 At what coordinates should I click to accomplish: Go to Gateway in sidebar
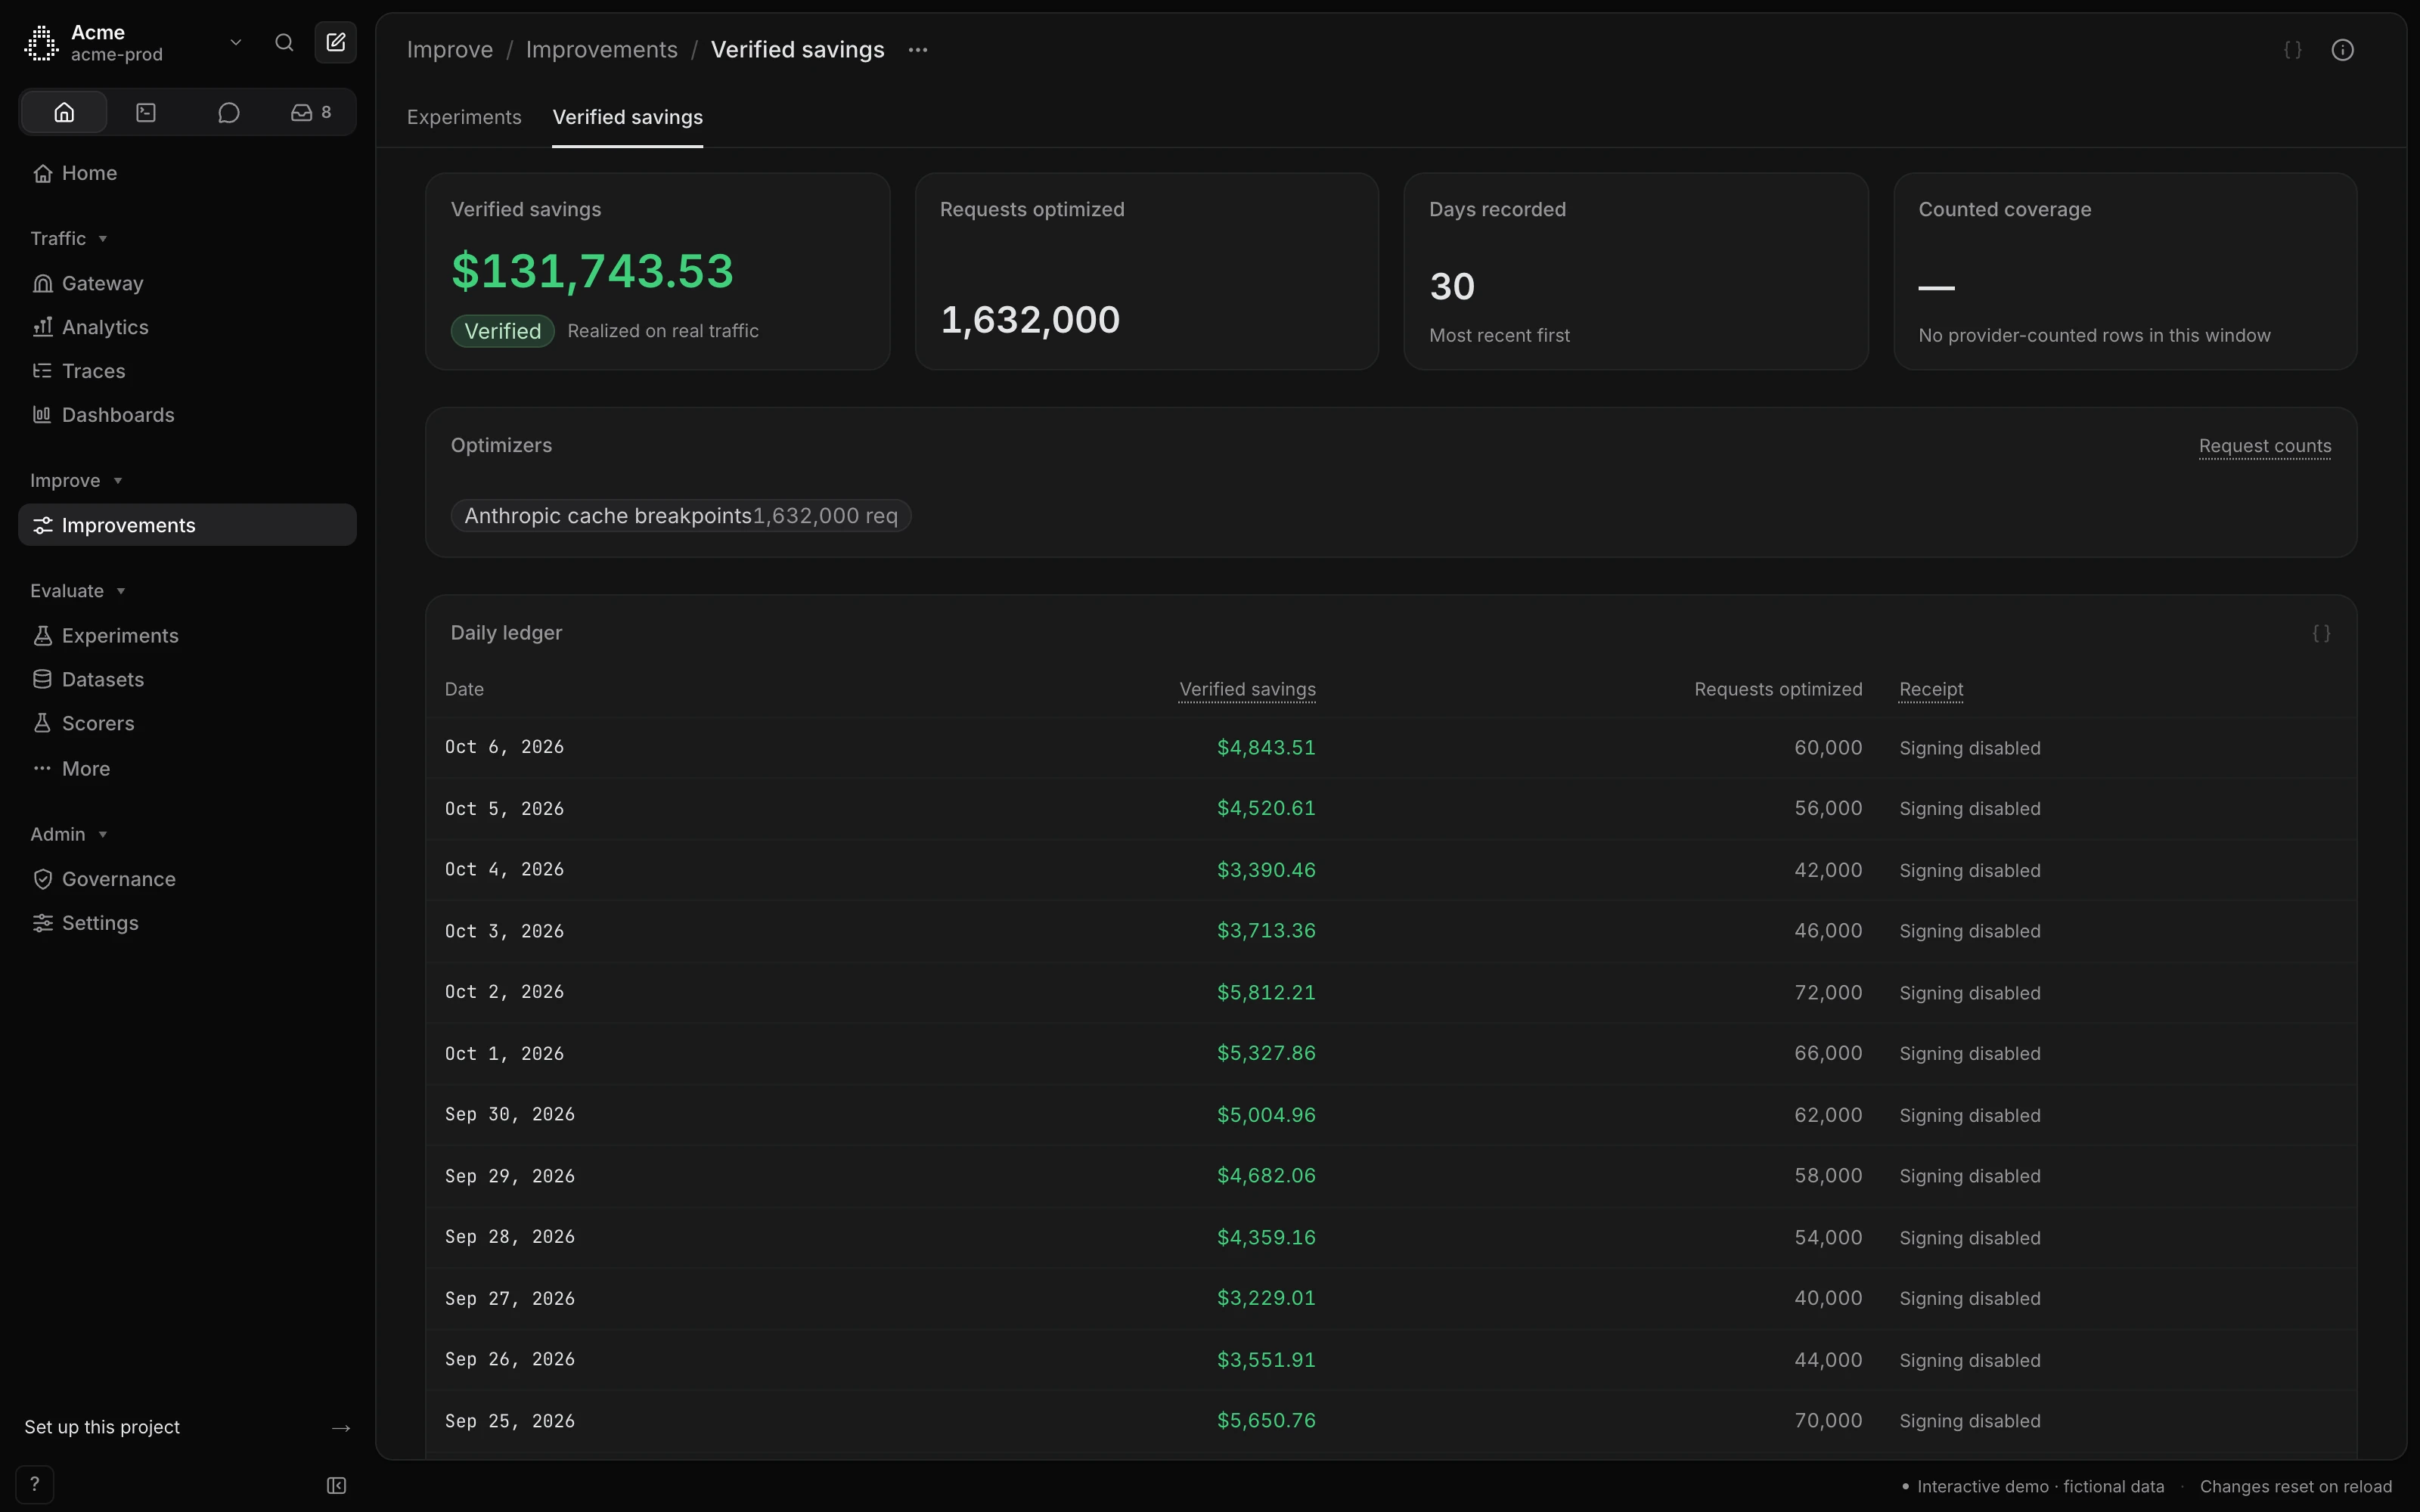187,283
